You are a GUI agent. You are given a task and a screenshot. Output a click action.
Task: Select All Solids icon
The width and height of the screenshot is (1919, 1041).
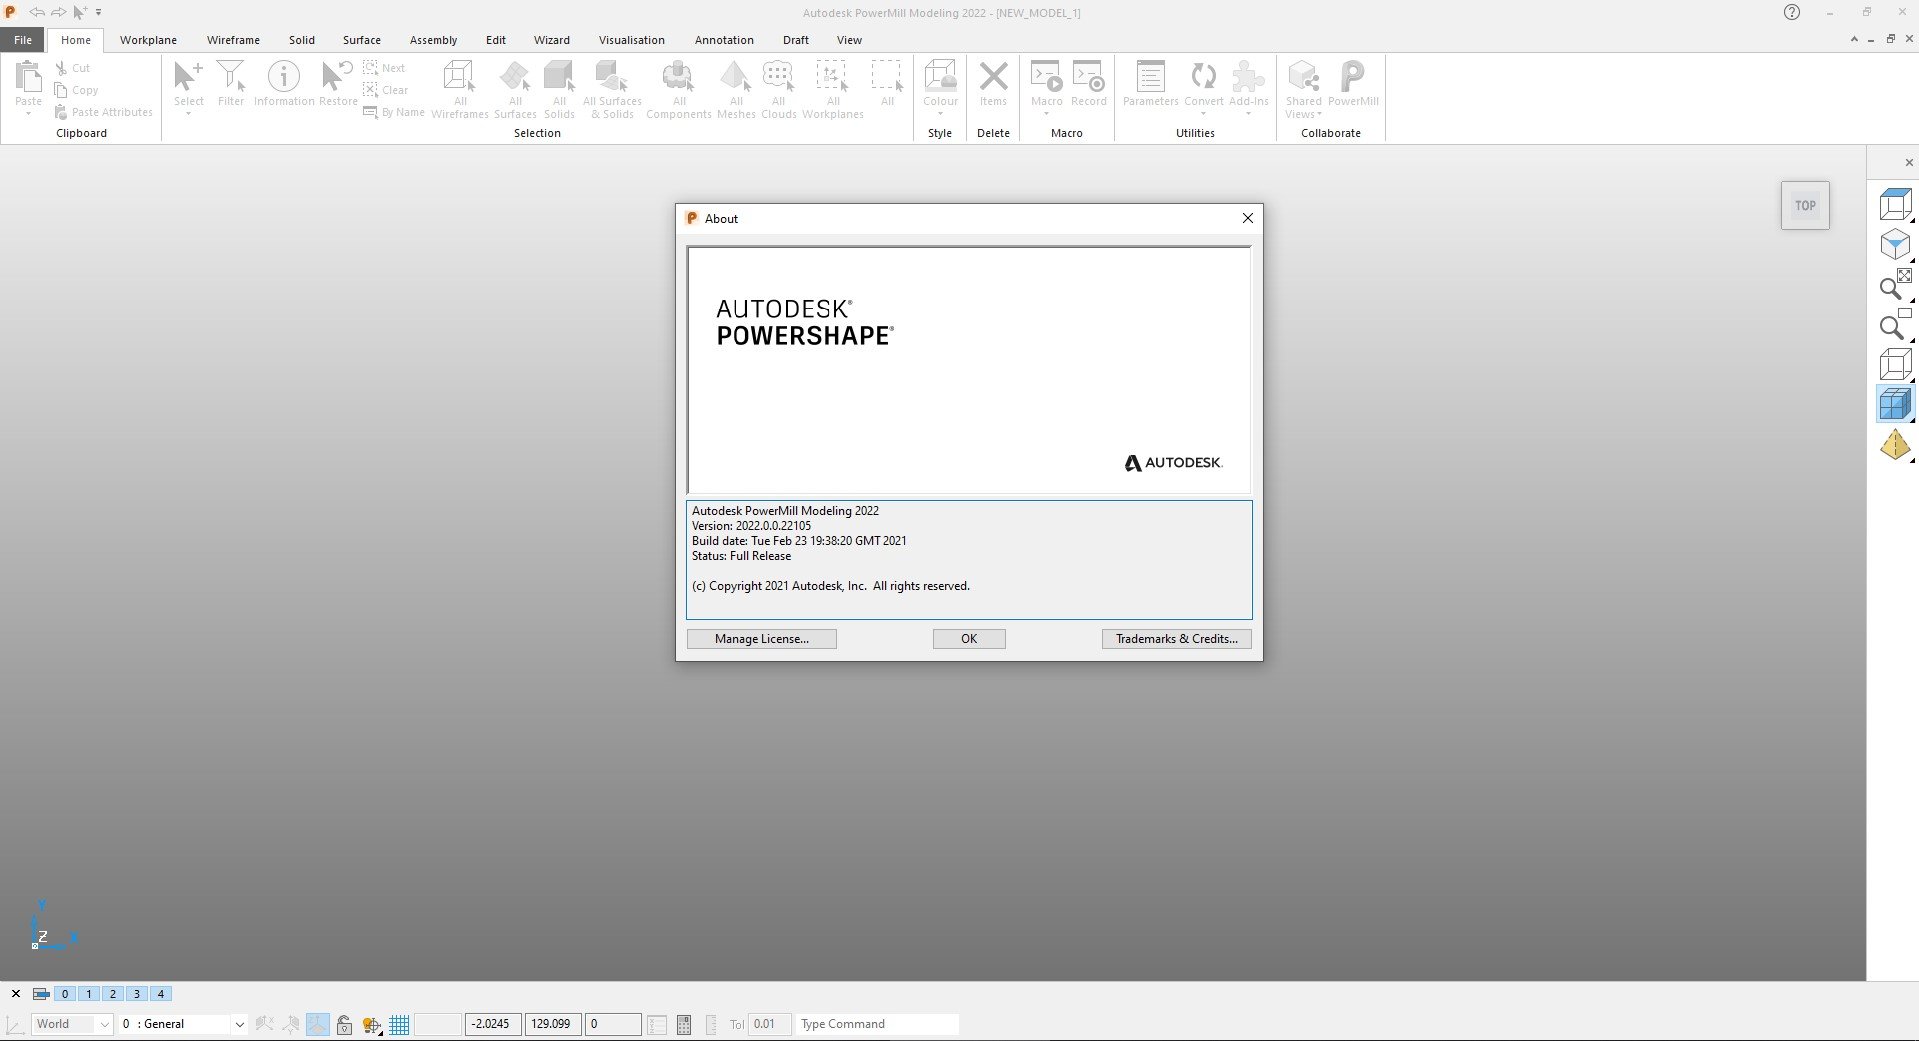(x=559, y=77)
